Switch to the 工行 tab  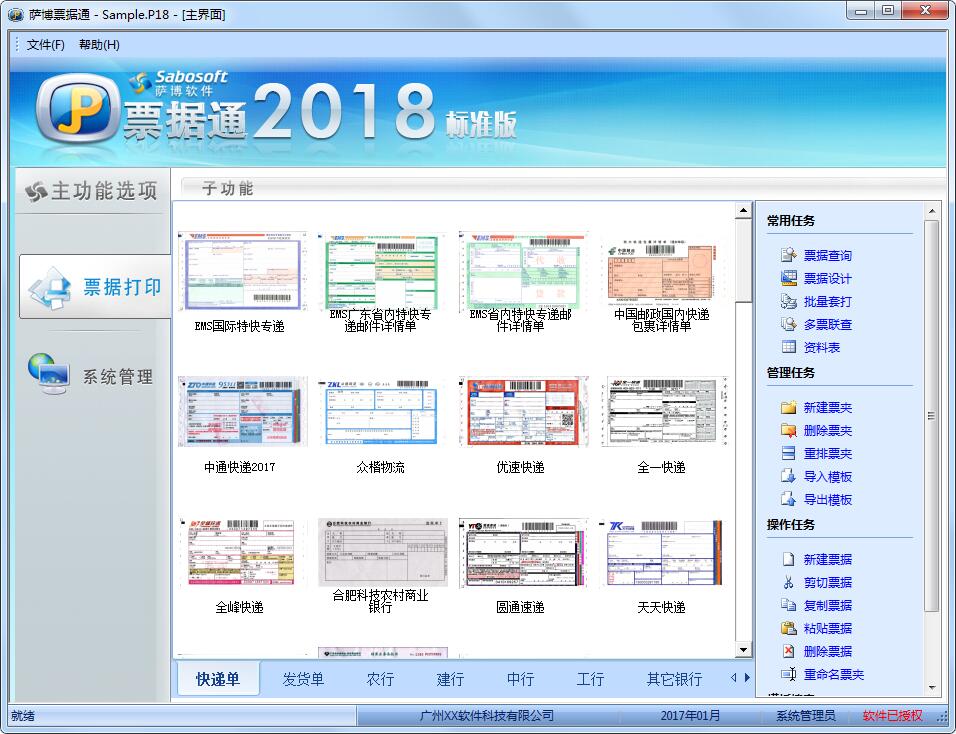pos(590,679)
